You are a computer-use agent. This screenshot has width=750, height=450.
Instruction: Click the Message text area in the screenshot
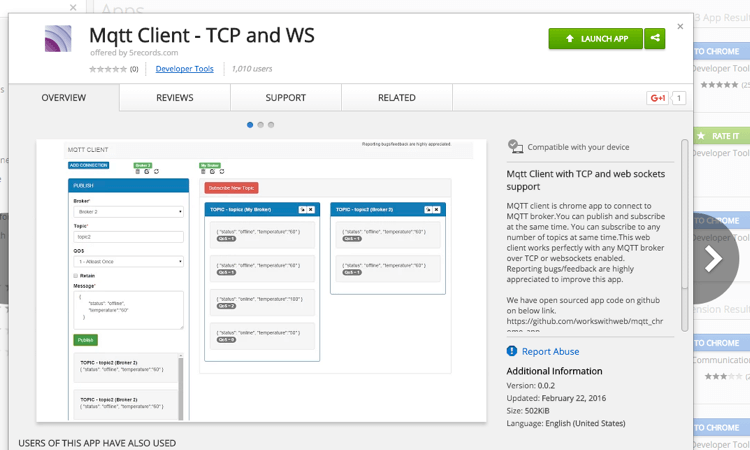click(x=128, y=310)
